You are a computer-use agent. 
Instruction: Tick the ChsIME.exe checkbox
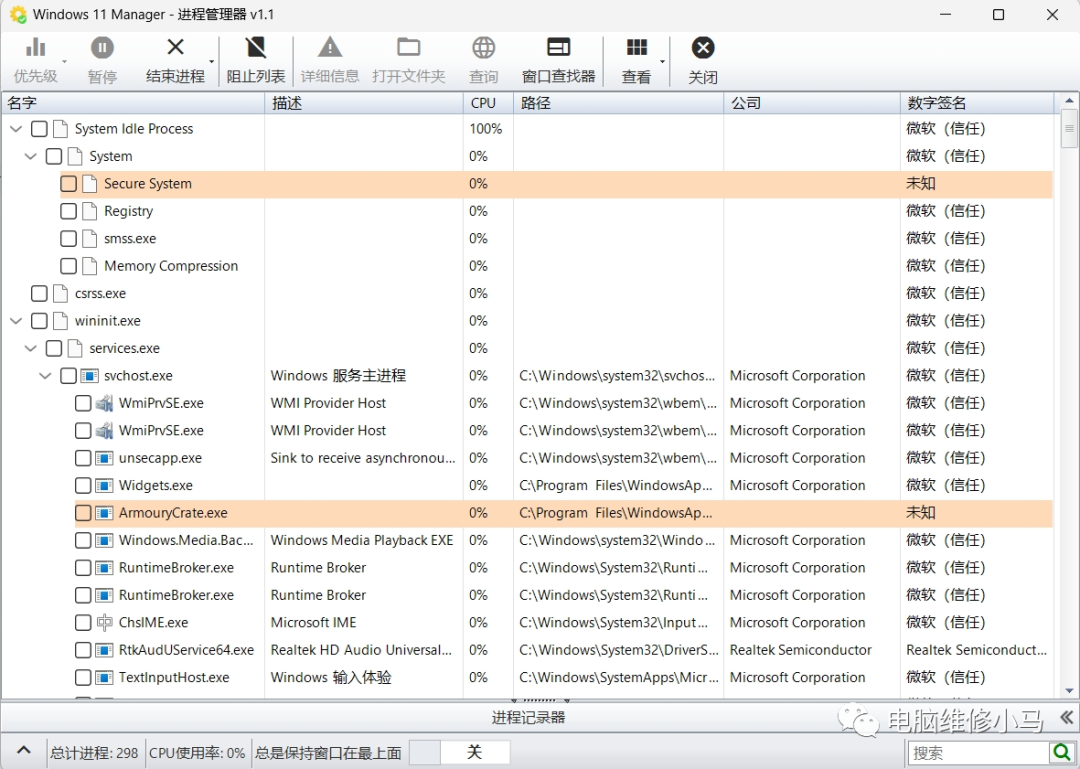click(83, 623)
